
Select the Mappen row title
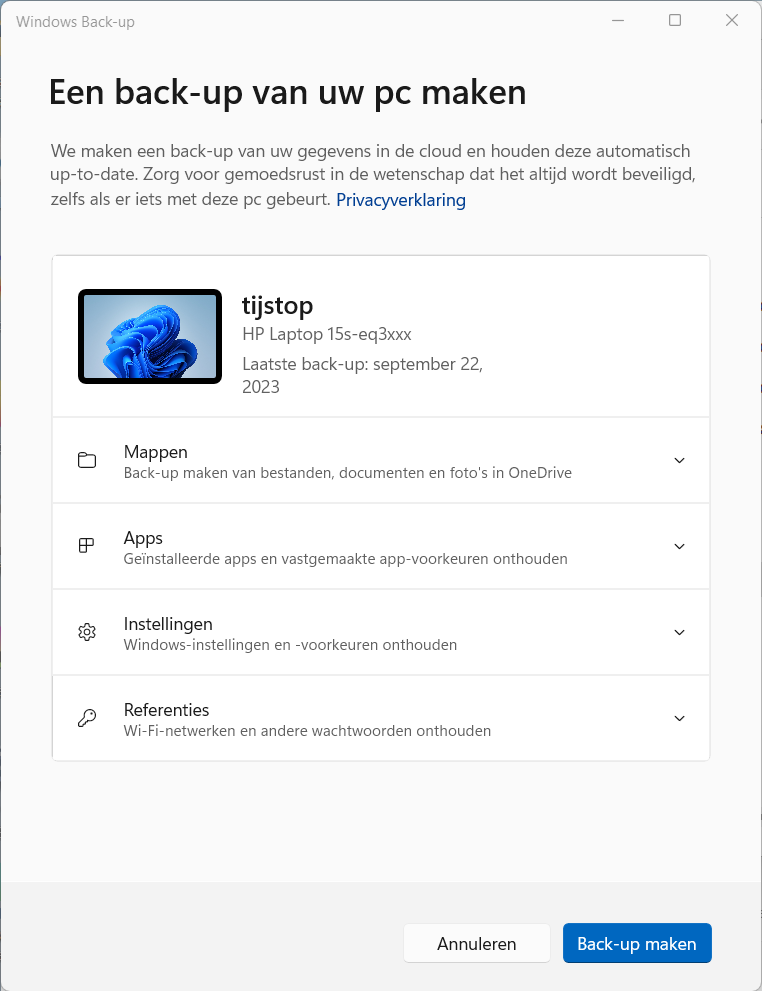click(x=156, y=452)
